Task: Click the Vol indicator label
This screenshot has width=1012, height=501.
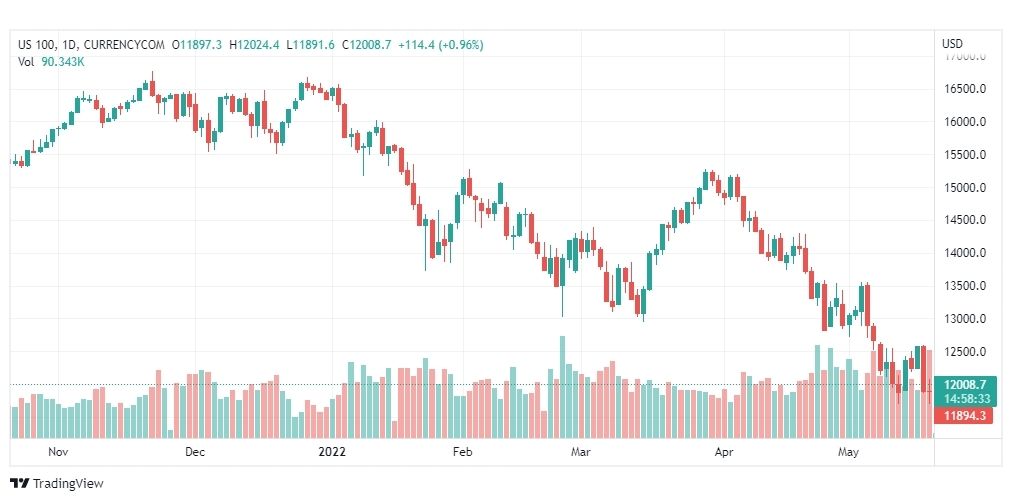Action: point(25,62)
